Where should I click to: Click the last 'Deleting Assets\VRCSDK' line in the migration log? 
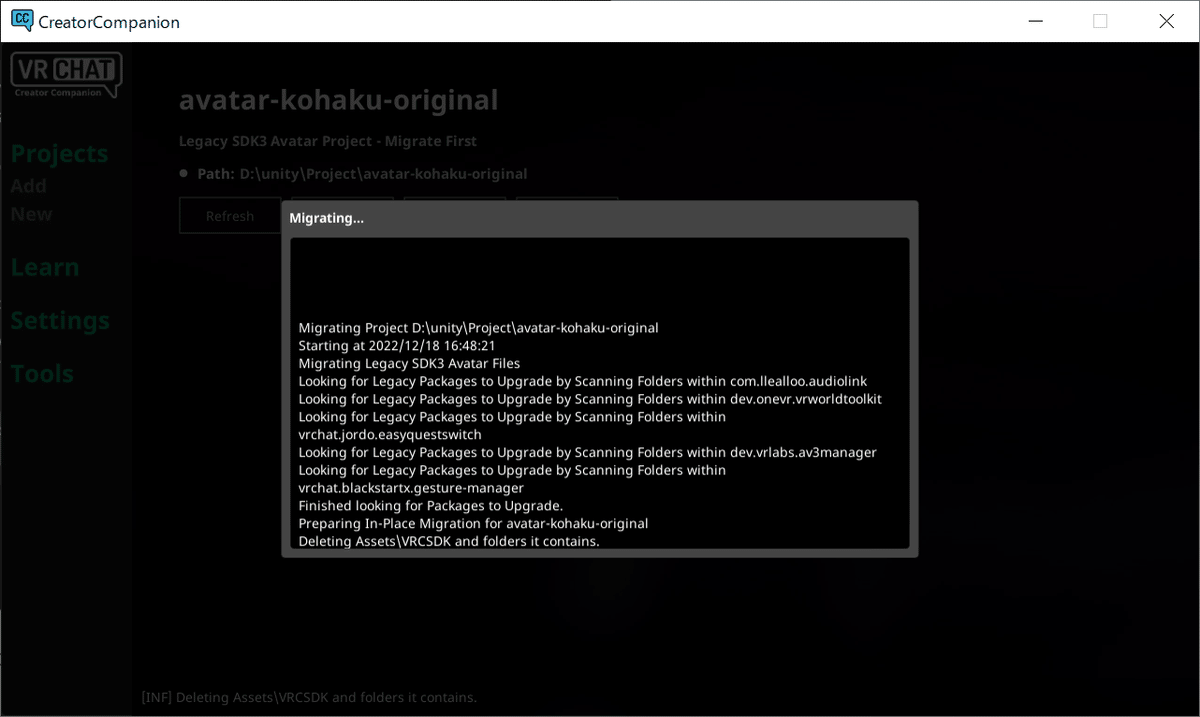click(449, 541)
